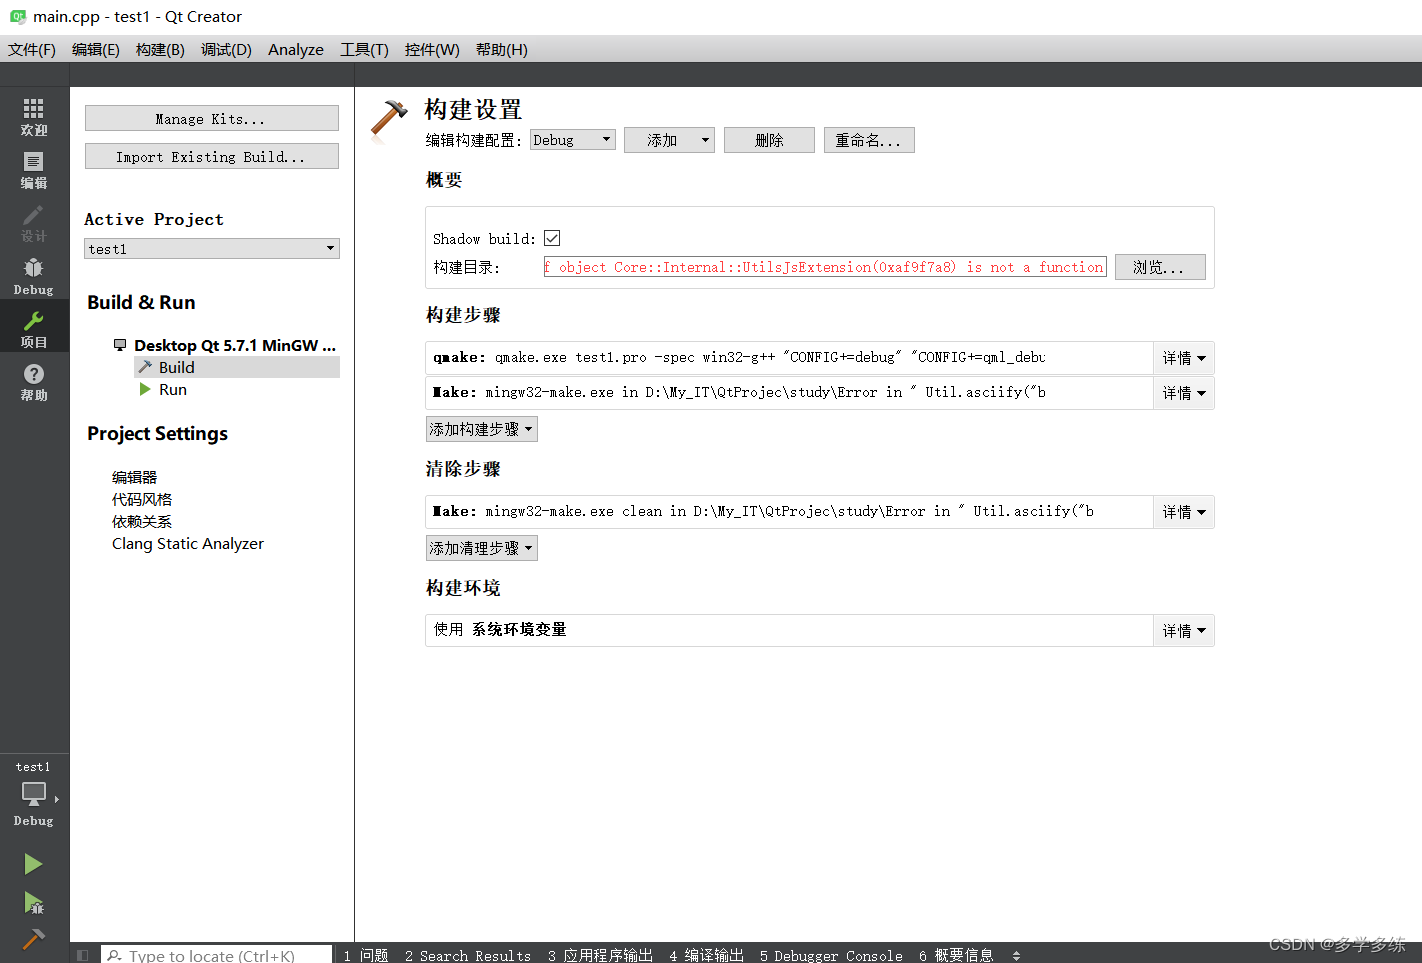Click the build directory input field
The image size is (1422, 963).
pos(825,267)
